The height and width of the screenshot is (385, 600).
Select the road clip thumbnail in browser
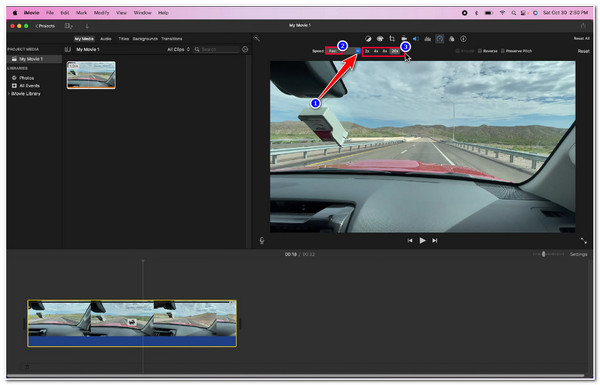[x=91, y=75]
